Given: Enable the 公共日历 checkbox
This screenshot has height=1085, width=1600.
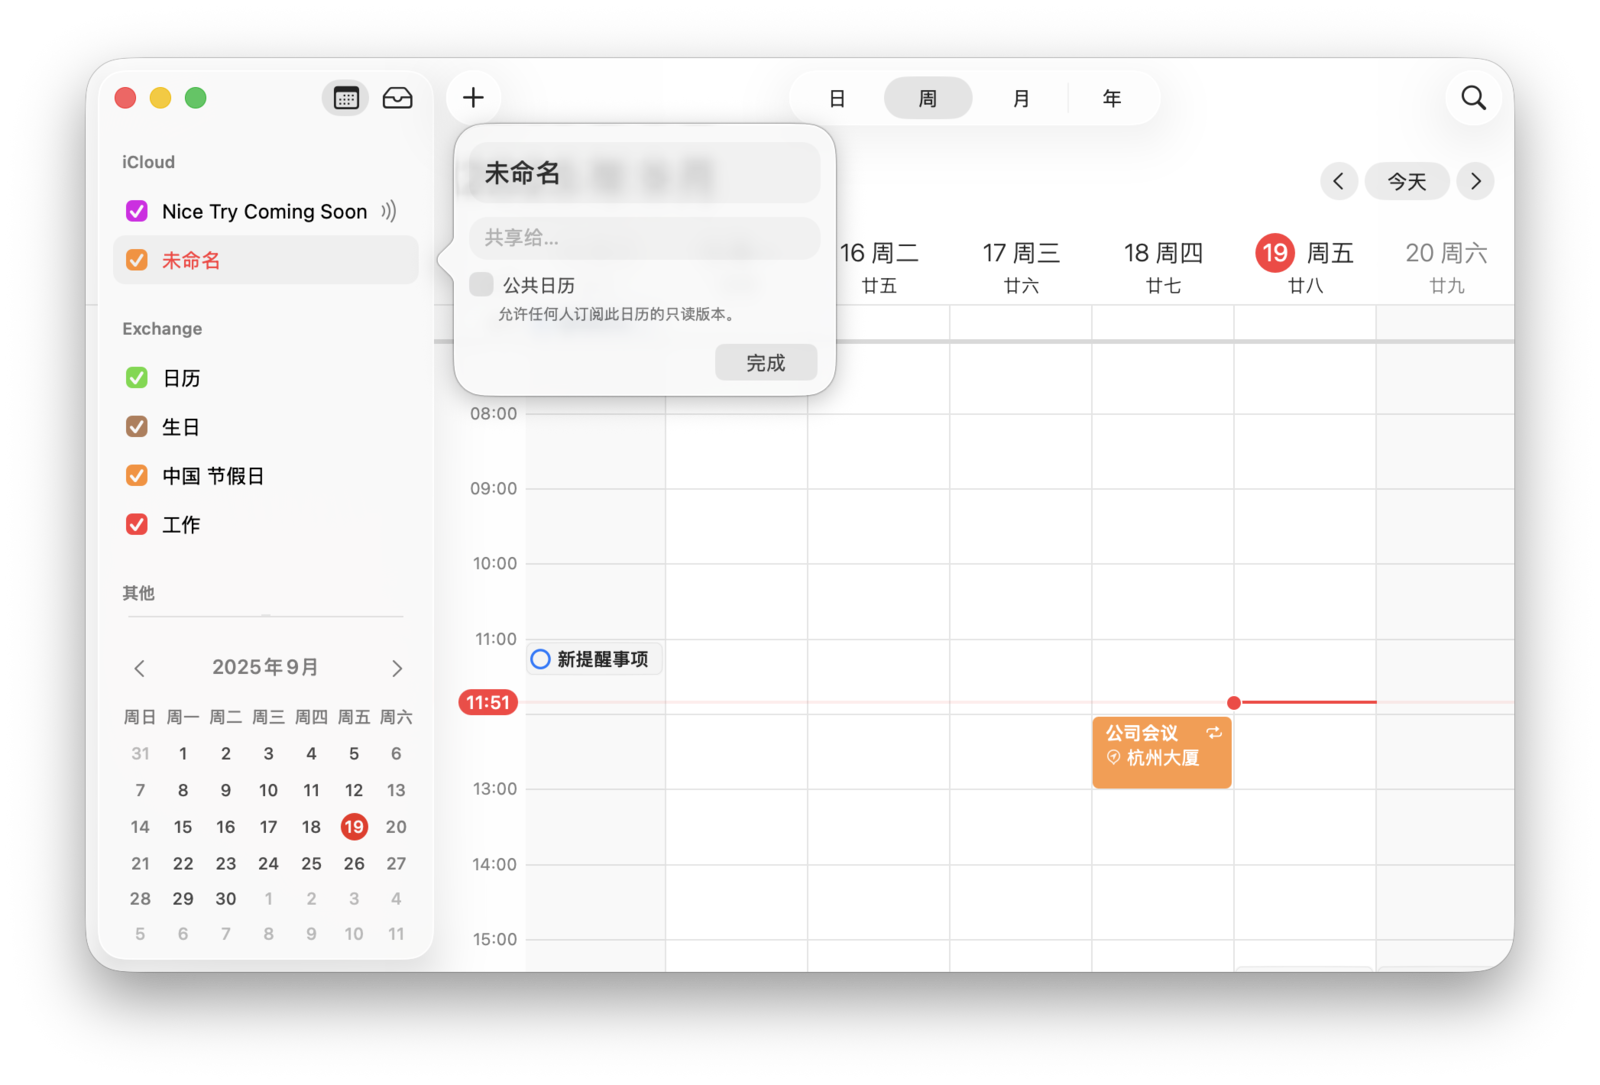Looking at the screenshot, I should [x=482, y=285].
